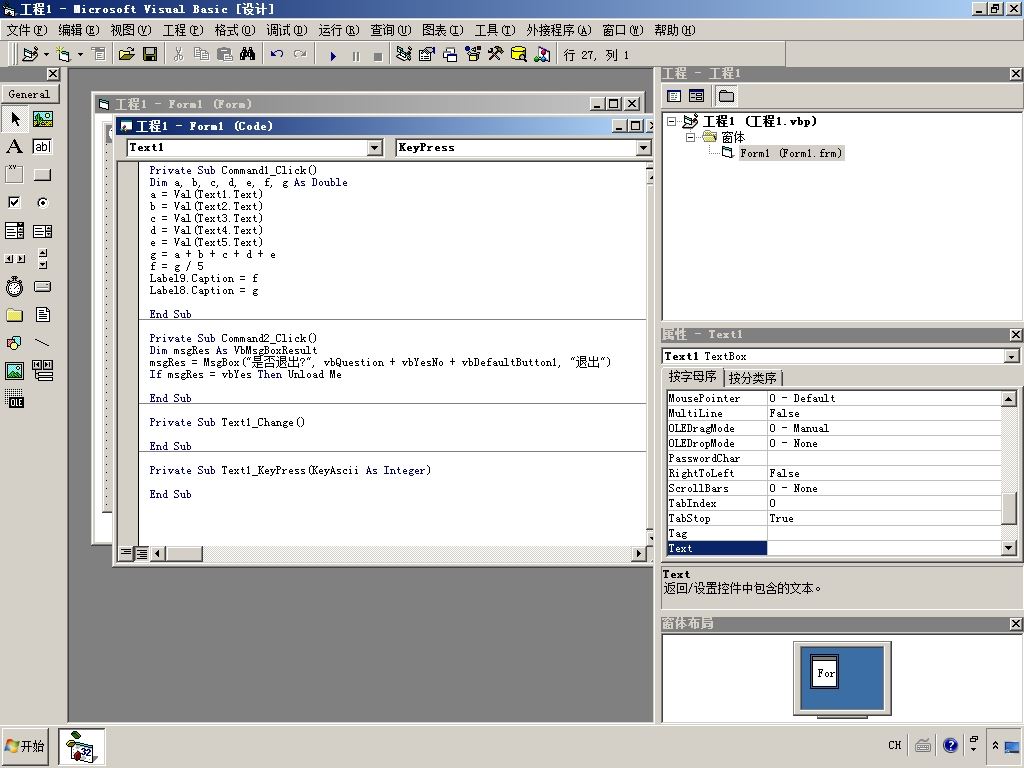The width and height of the screenshot is (1024, 768).
Task: Open the Find binoculars tool
Action: coord(247,55)
